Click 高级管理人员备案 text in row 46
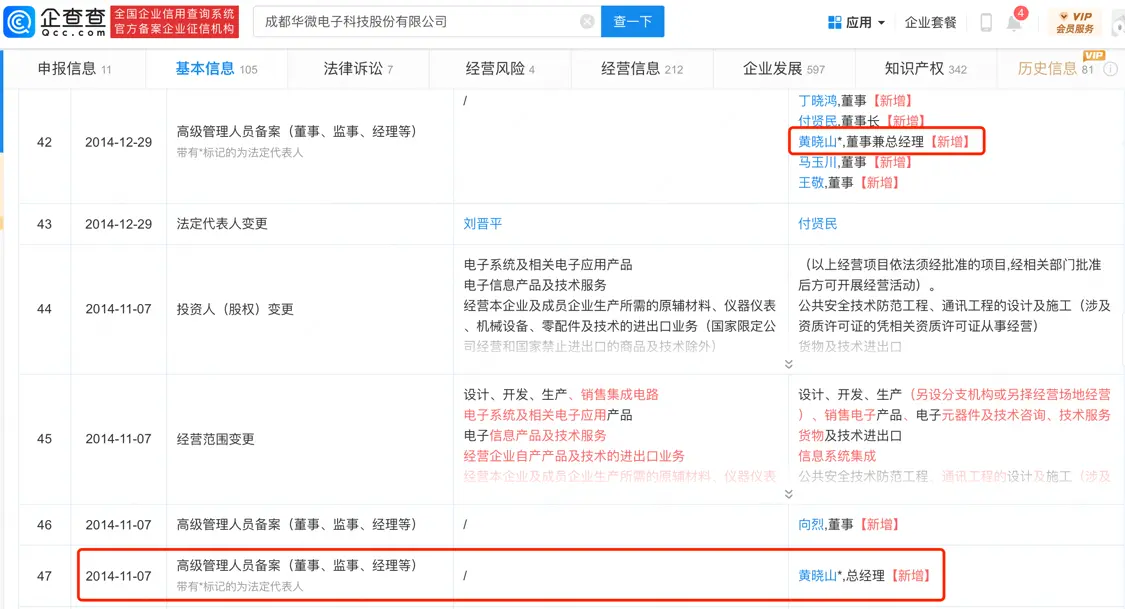The image size is (1125, 609). click(296, 524)
